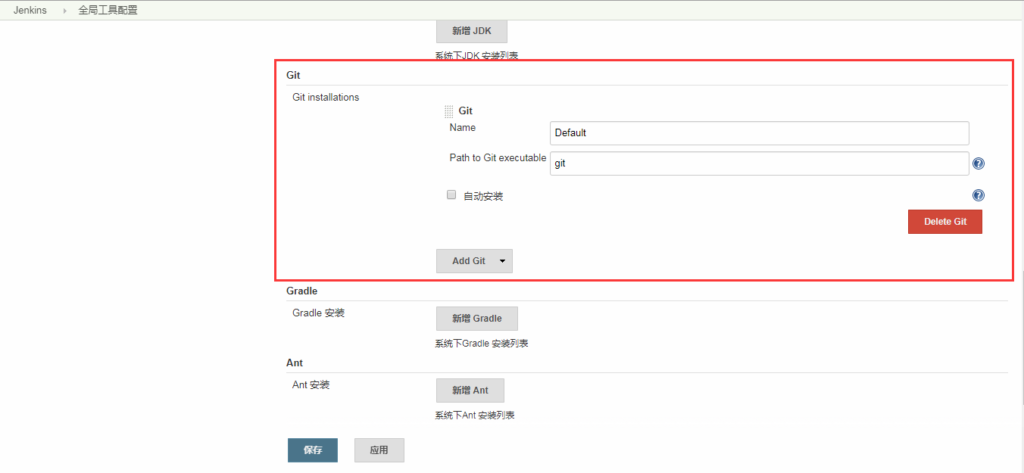This screenshot has height=473, width=1024.
Task: Go to Jenkins home via breadcrumb
Action: click(x=32, y=10)
